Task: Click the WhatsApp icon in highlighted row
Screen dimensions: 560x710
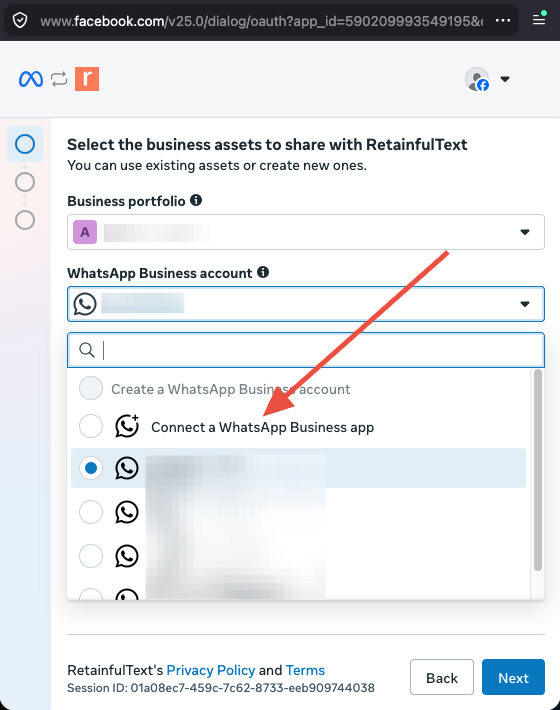Action: point(127,468)
